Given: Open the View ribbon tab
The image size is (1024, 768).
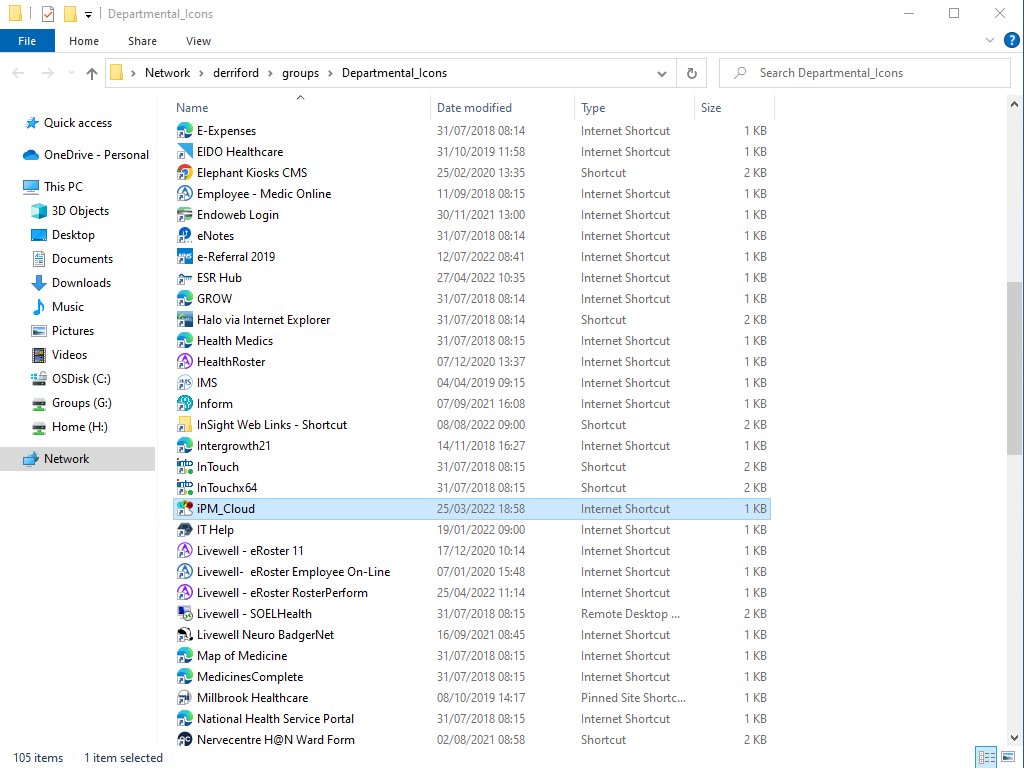Looking at the screenshot, I should [x=199, y=41].
